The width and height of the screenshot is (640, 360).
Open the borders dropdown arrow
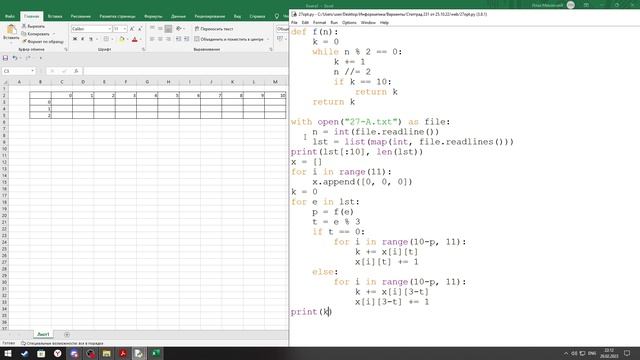tap(112, 39)
